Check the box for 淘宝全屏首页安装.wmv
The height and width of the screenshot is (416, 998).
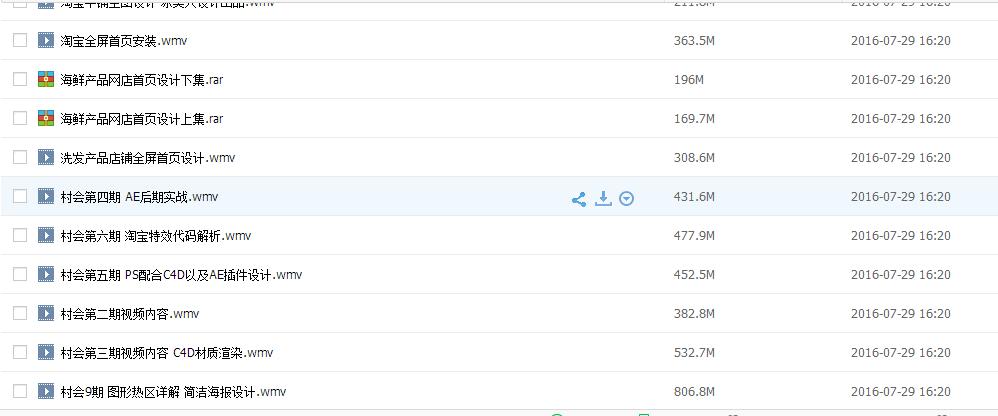click(x=20, y=40)
